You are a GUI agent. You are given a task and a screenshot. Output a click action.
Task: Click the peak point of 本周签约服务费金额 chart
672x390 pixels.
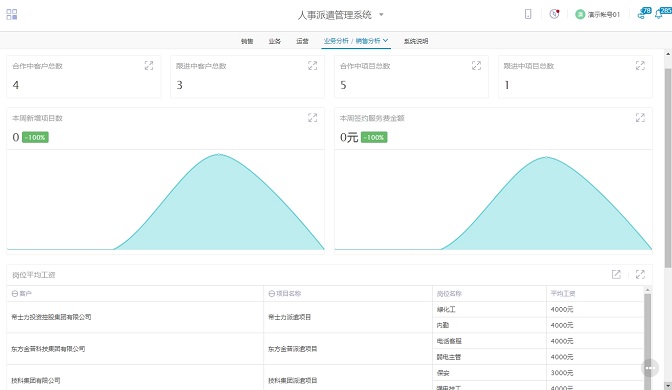point(546,157)
